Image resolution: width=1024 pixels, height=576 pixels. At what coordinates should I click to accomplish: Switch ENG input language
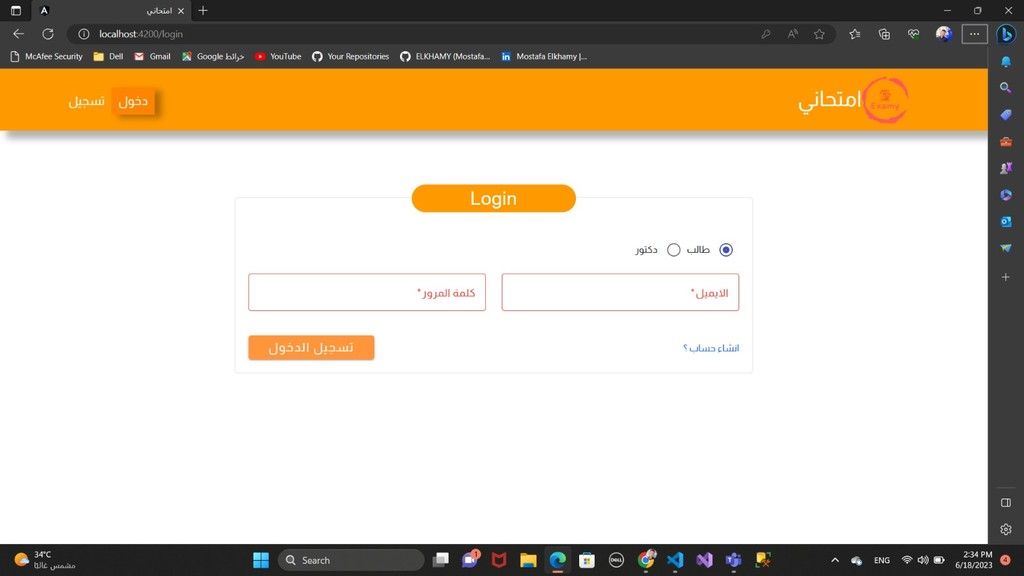(882, 560)
